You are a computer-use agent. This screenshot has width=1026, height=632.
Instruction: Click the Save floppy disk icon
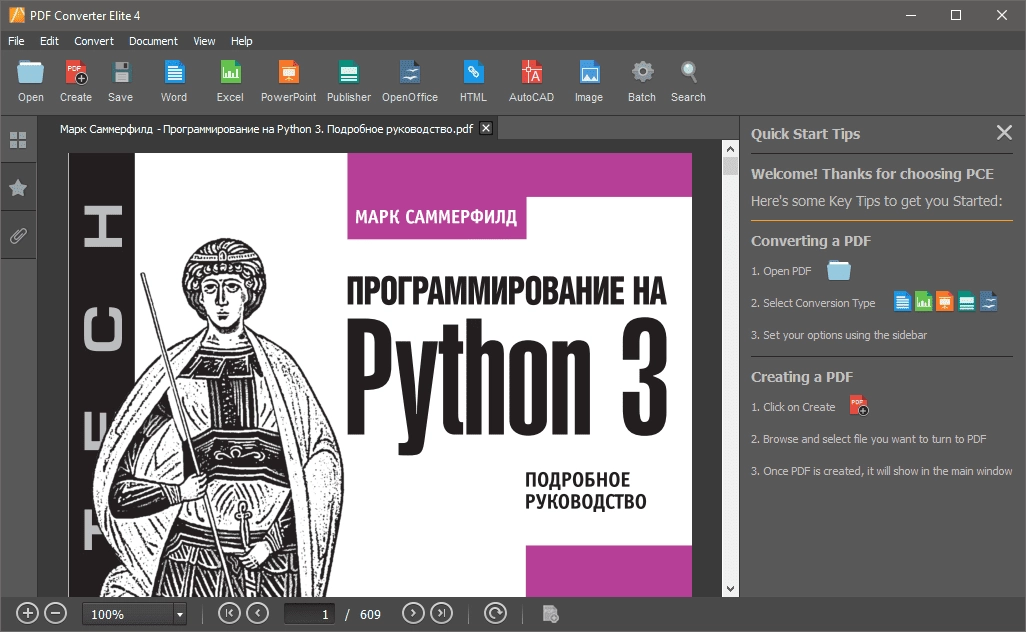click(x=121, y=72)
